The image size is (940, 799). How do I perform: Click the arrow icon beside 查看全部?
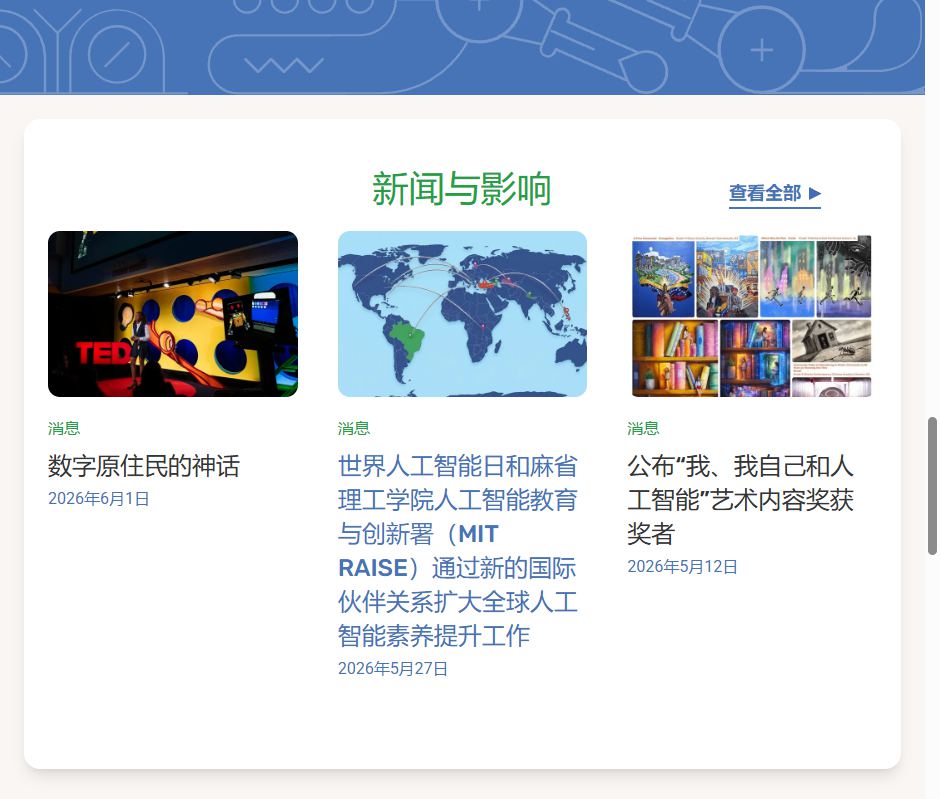tap(815, 194)
